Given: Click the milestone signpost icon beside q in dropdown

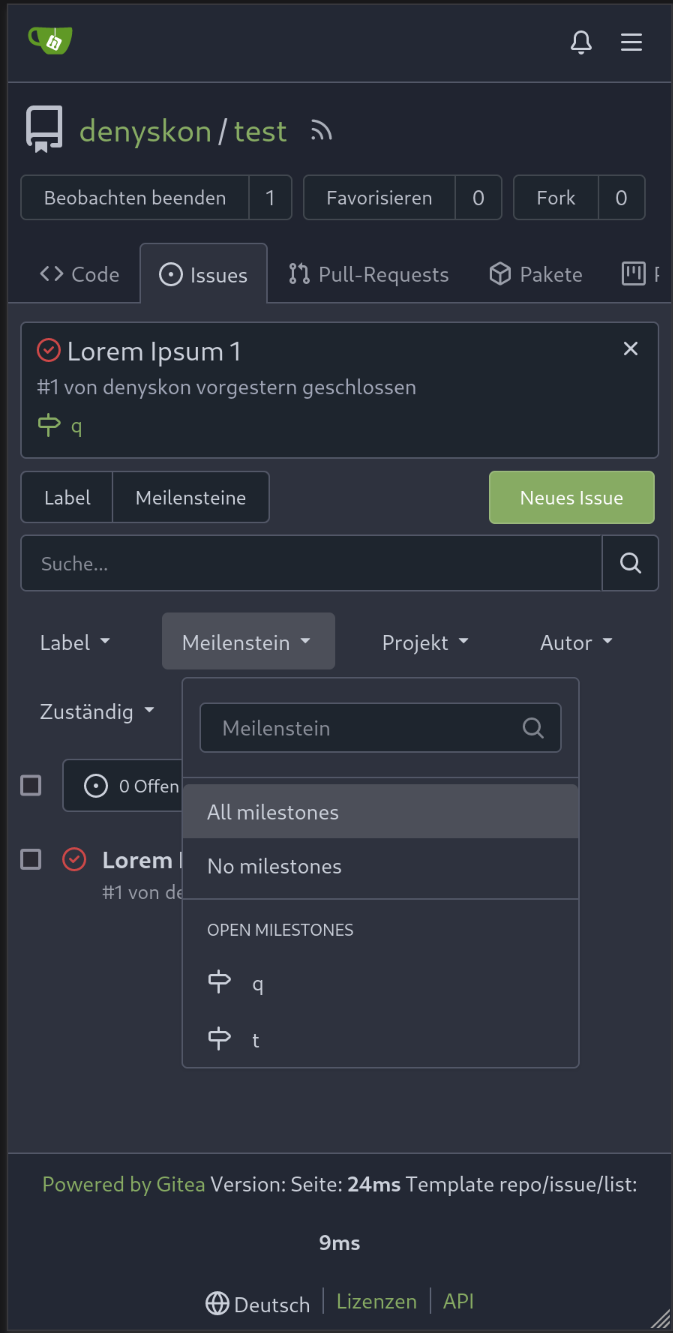Looking at the screenshot, I should pyautogui.click(x=220, y=983).
